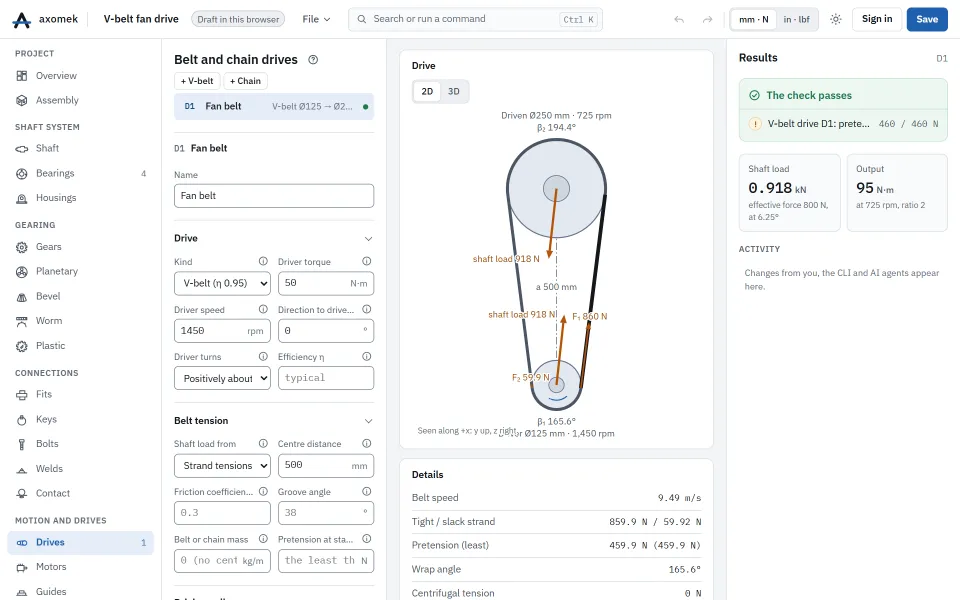Image resolution: width=960 pixels, height=600 pixels.
Task: Undo the last change
Action: tap(679, 20)
